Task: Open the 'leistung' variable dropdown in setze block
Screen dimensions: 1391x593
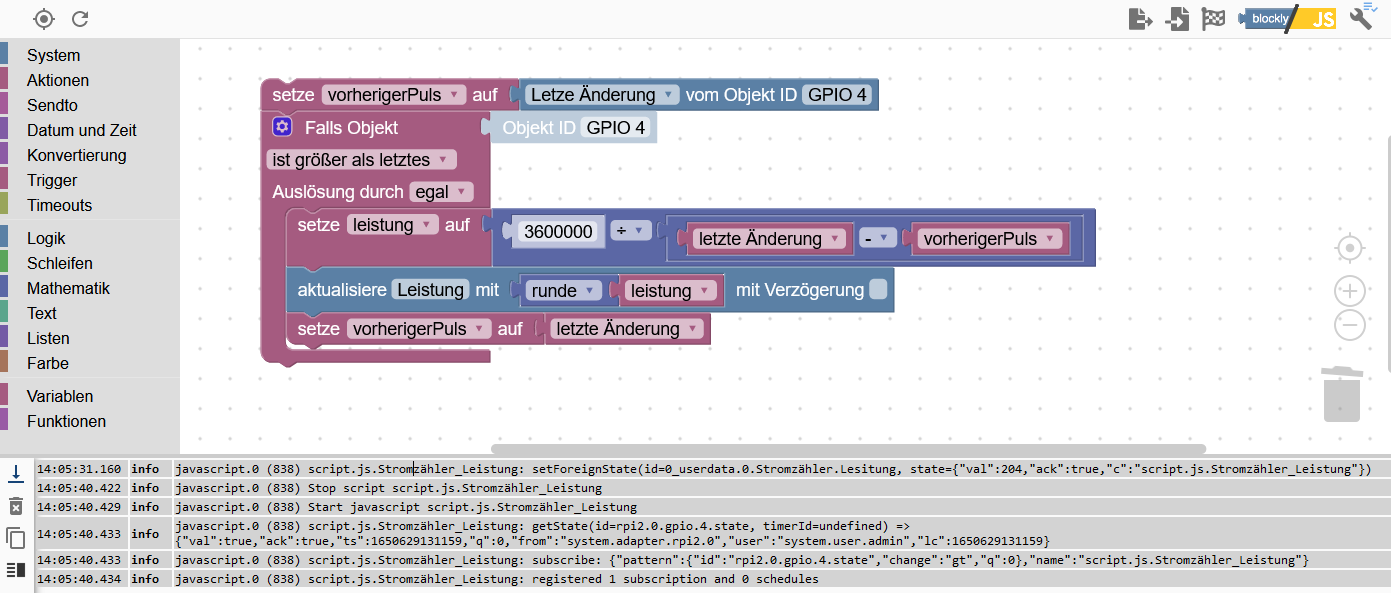Action: coord(392,225)
